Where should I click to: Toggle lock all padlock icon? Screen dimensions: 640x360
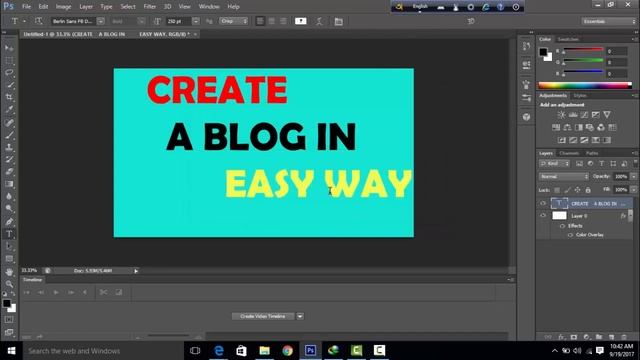click(x=588, y=190)
